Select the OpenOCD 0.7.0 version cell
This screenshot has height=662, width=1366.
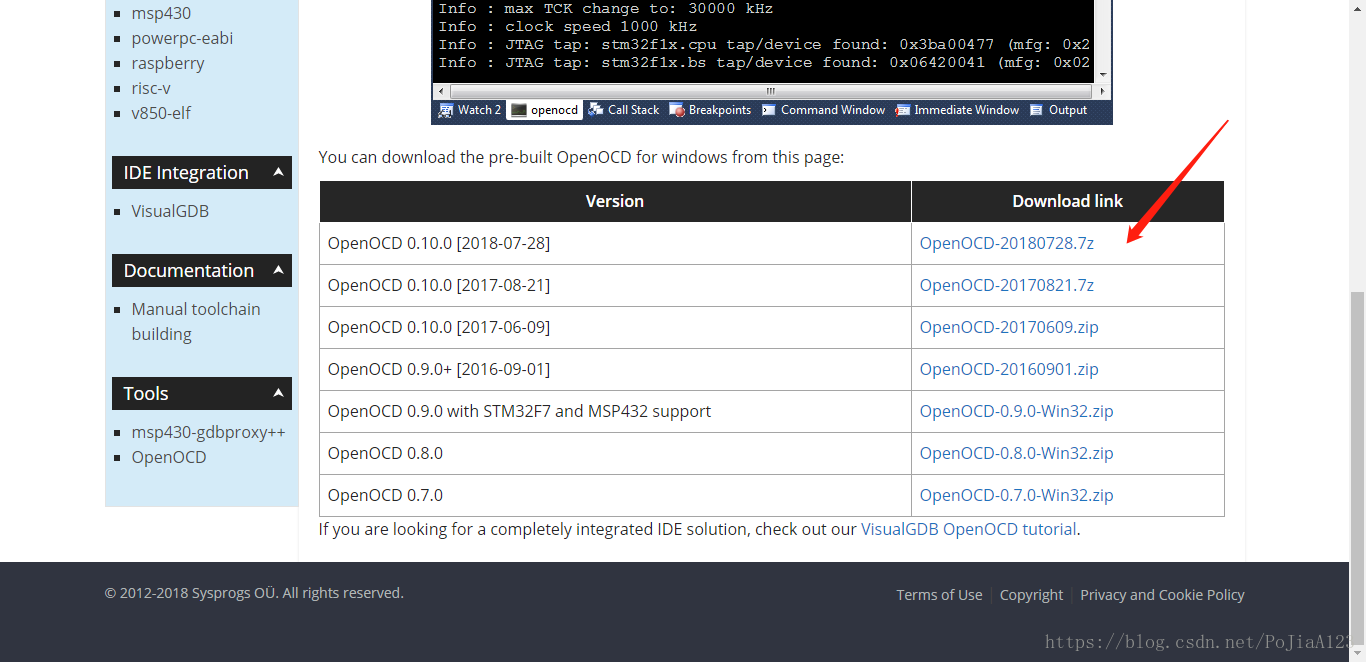click(x=615, y=495)
